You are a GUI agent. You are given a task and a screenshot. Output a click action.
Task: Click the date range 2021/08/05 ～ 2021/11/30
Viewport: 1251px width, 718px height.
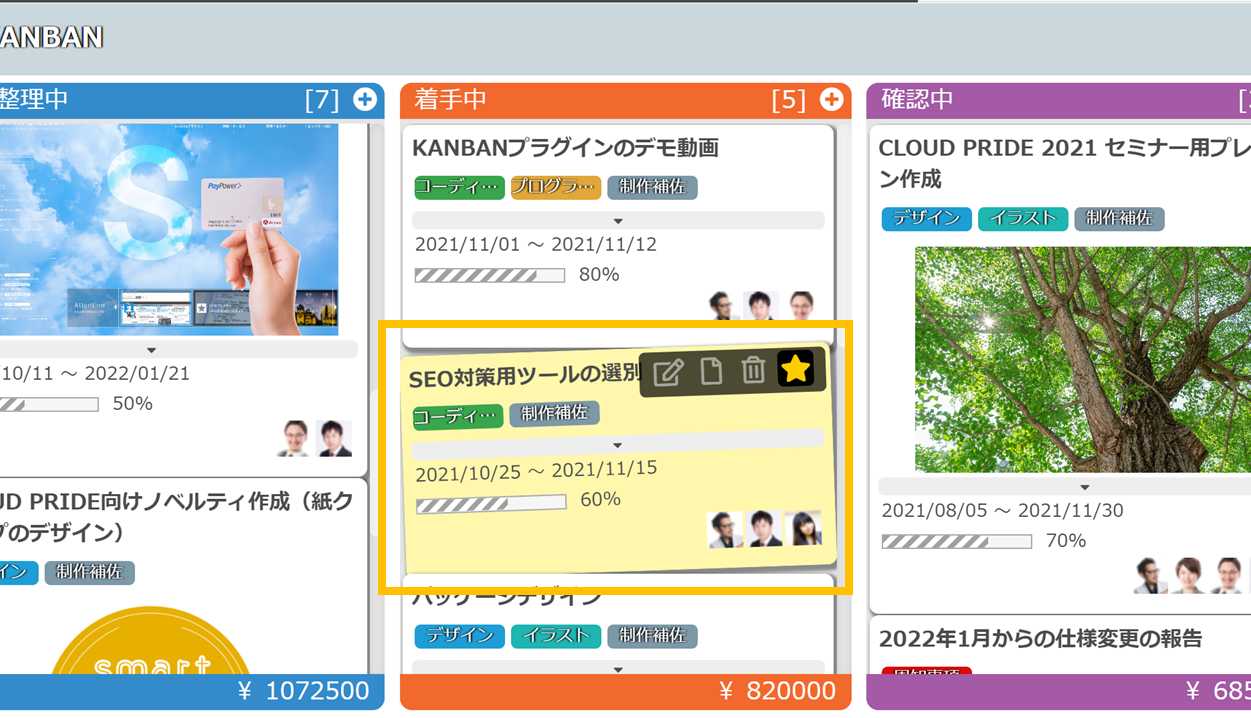[1003, 511]
